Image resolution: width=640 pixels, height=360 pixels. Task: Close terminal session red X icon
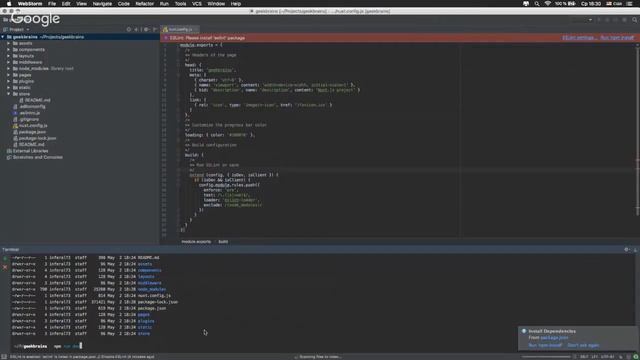coord(5,267)
